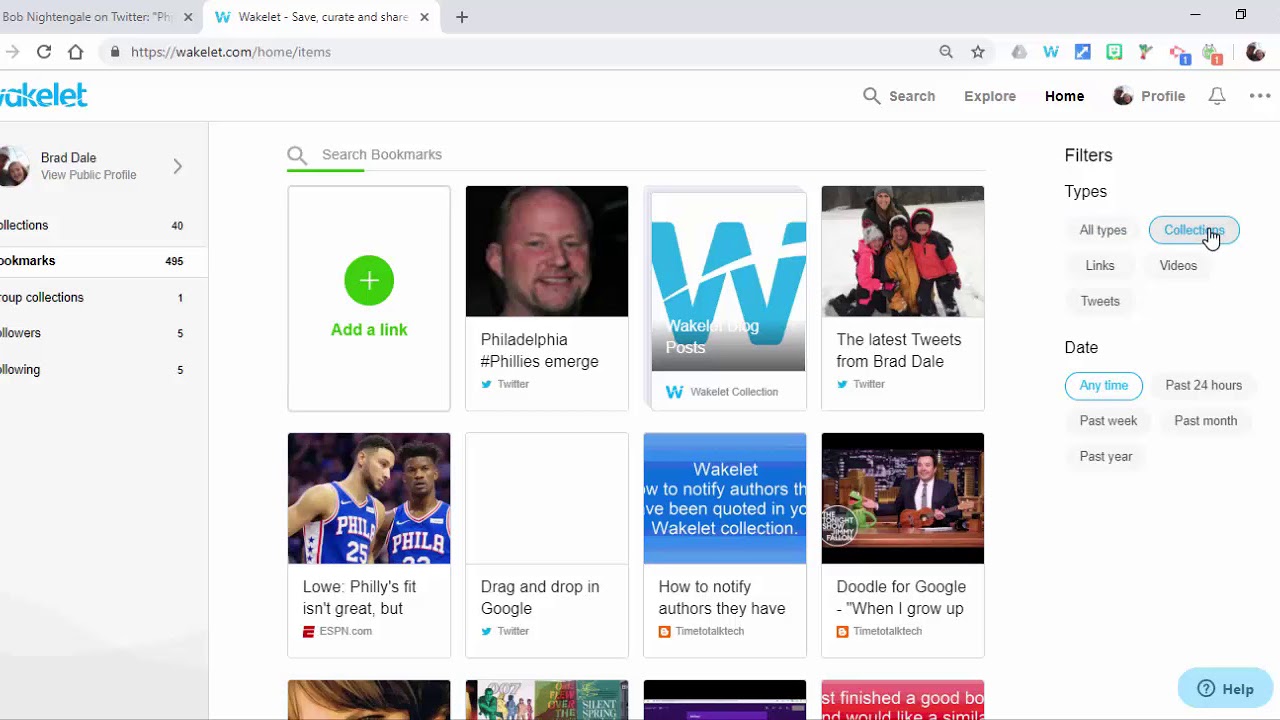Expand Brad Dale profile chevron
The height and width of the screenshot is (720, 1280).
click(177, 166)
